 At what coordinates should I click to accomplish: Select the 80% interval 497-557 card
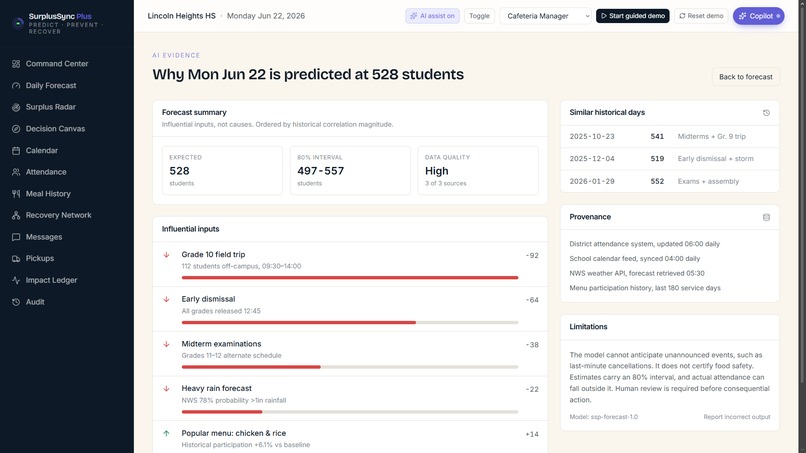point(350,170)
